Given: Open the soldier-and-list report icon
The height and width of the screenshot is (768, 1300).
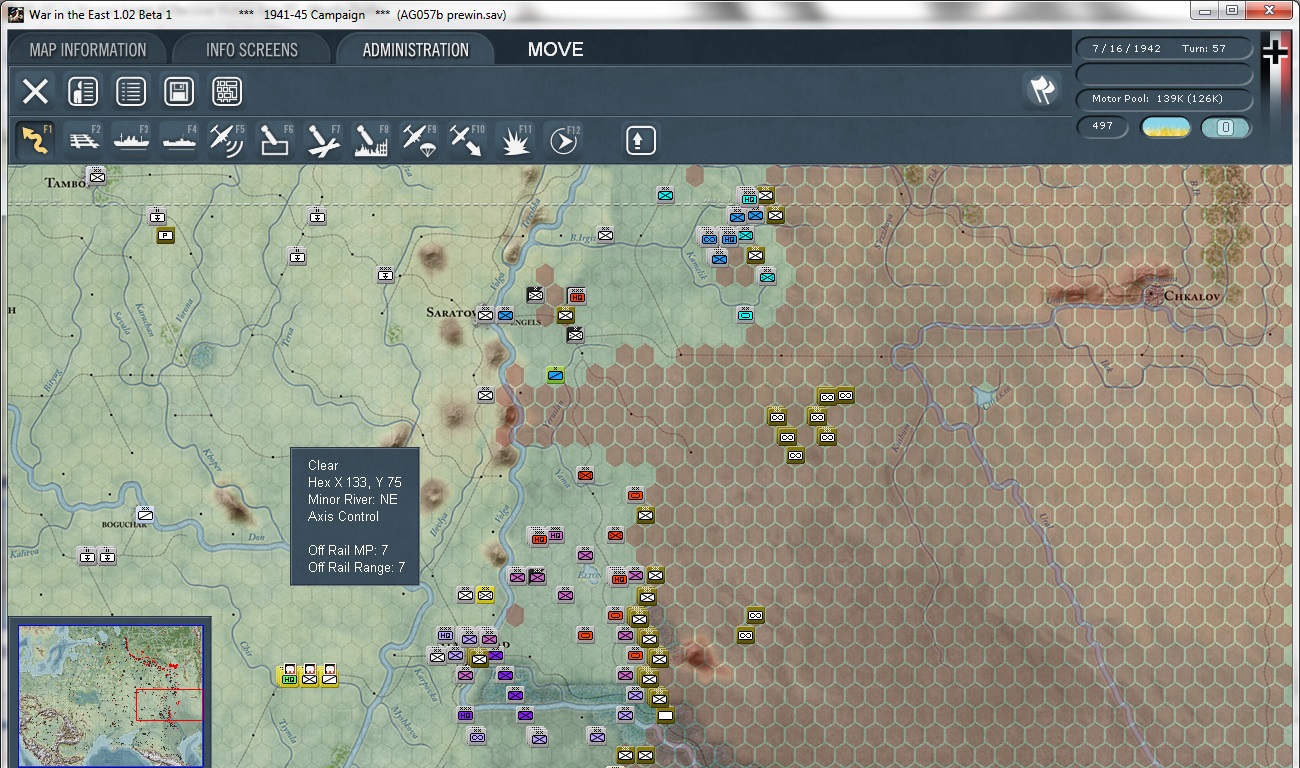Looking at the screenshot, I should 83,92.
